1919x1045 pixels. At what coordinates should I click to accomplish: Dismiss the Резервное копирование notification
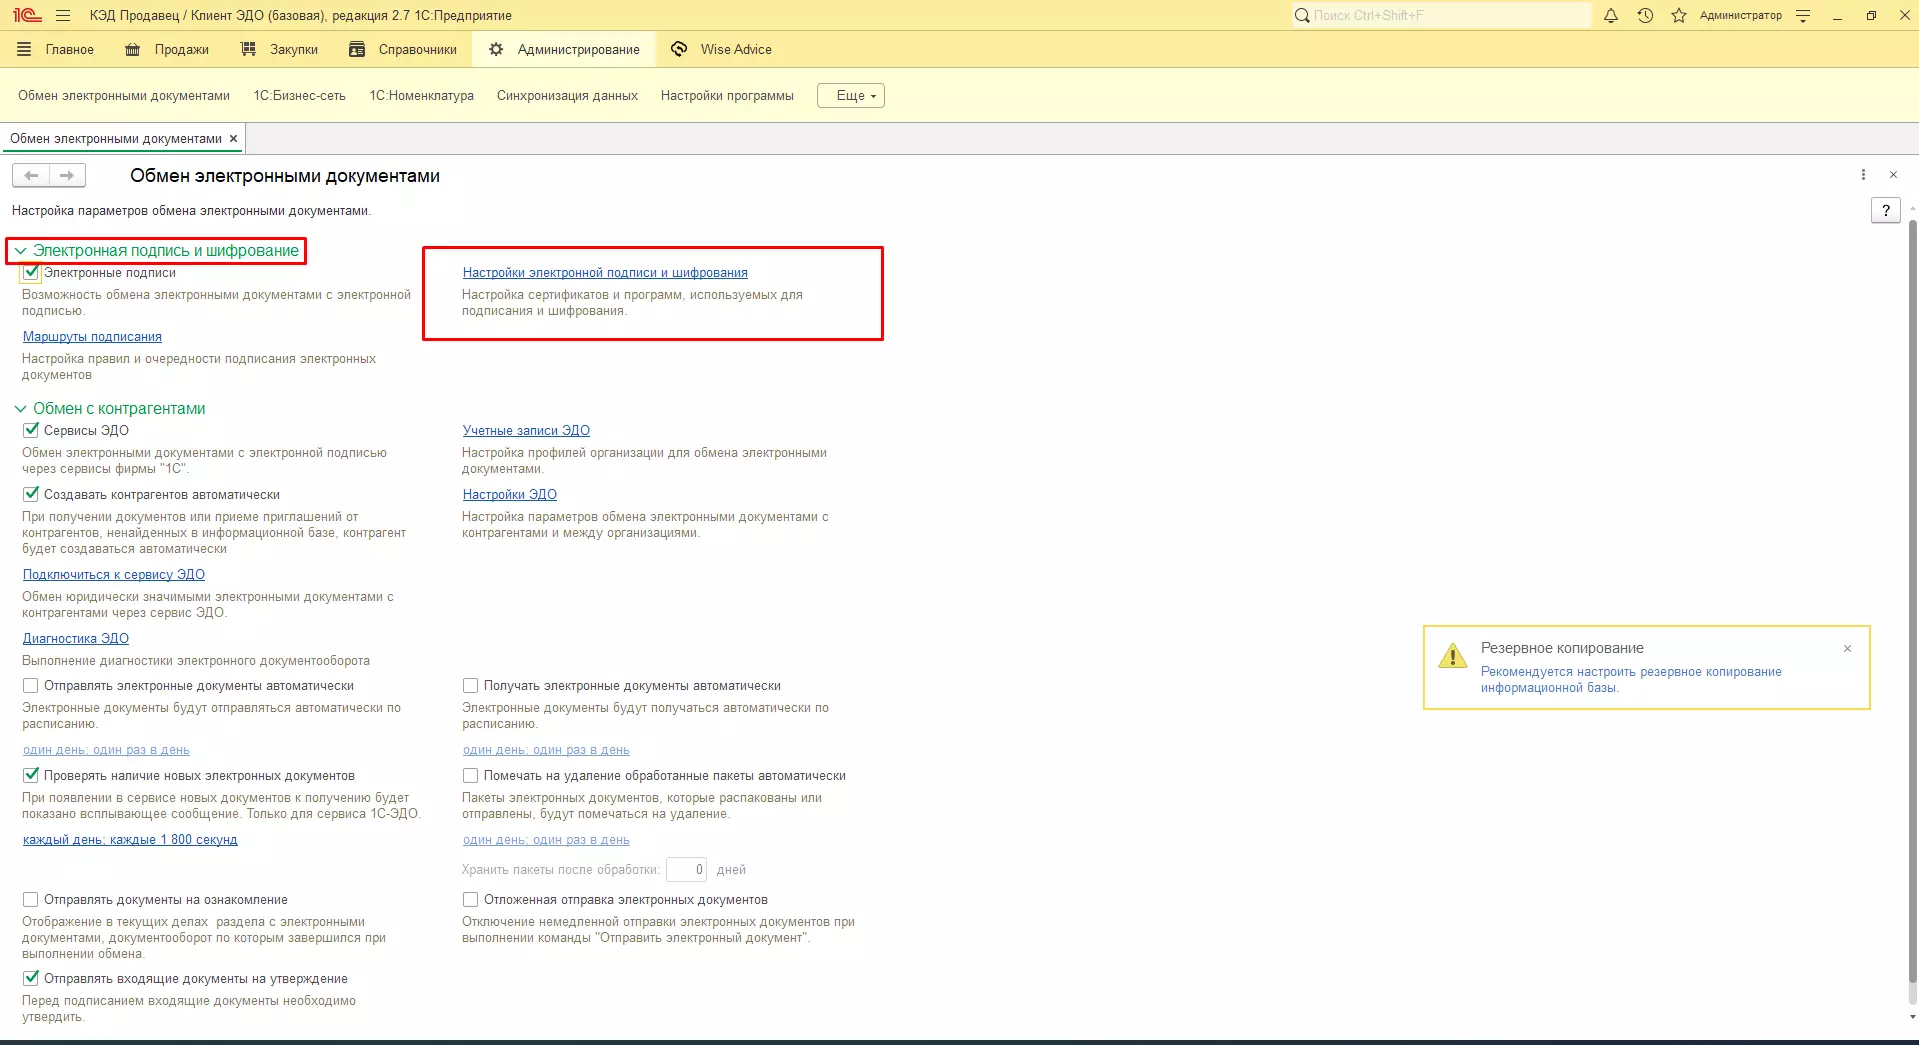(x=1847, y=649)
